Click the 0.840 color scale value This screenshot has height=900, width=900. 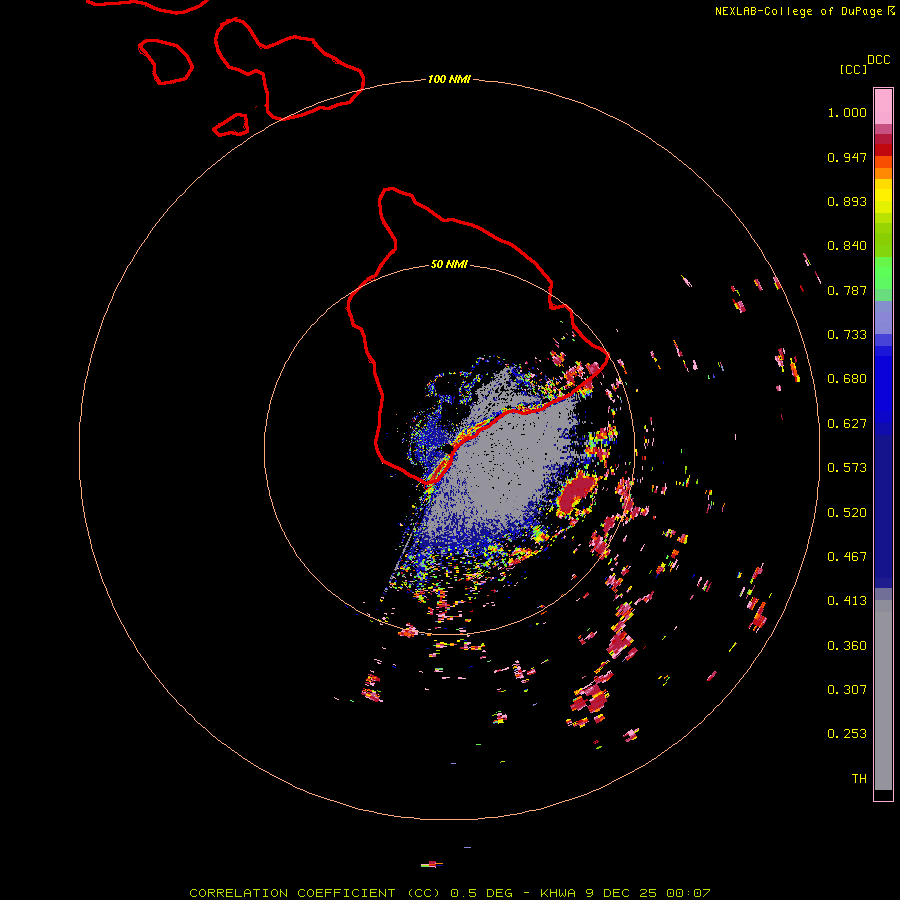pyautogui.click(x=847, y=246)
